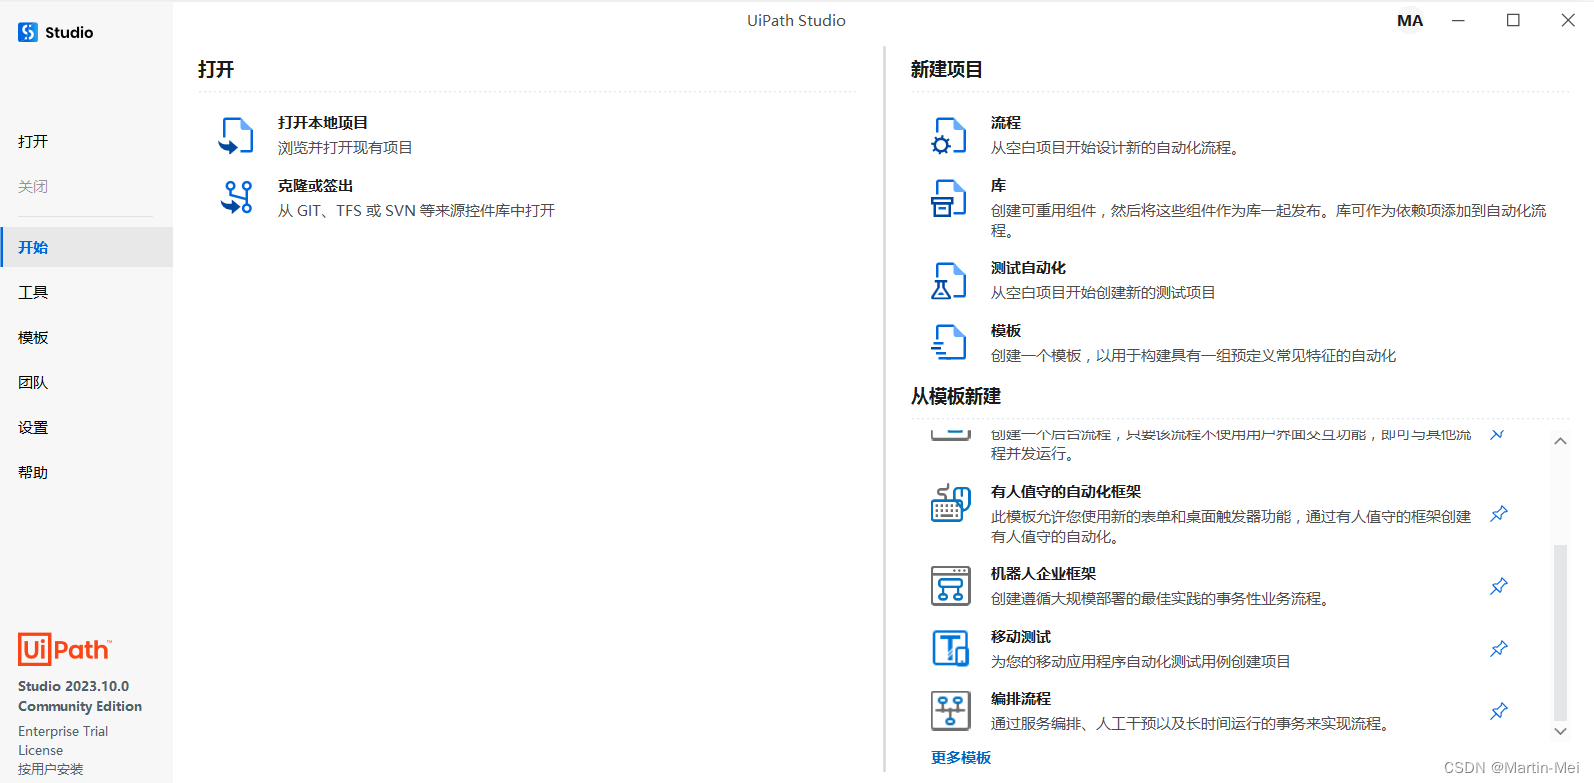Select 移动测试 template title

(1021, 637)
